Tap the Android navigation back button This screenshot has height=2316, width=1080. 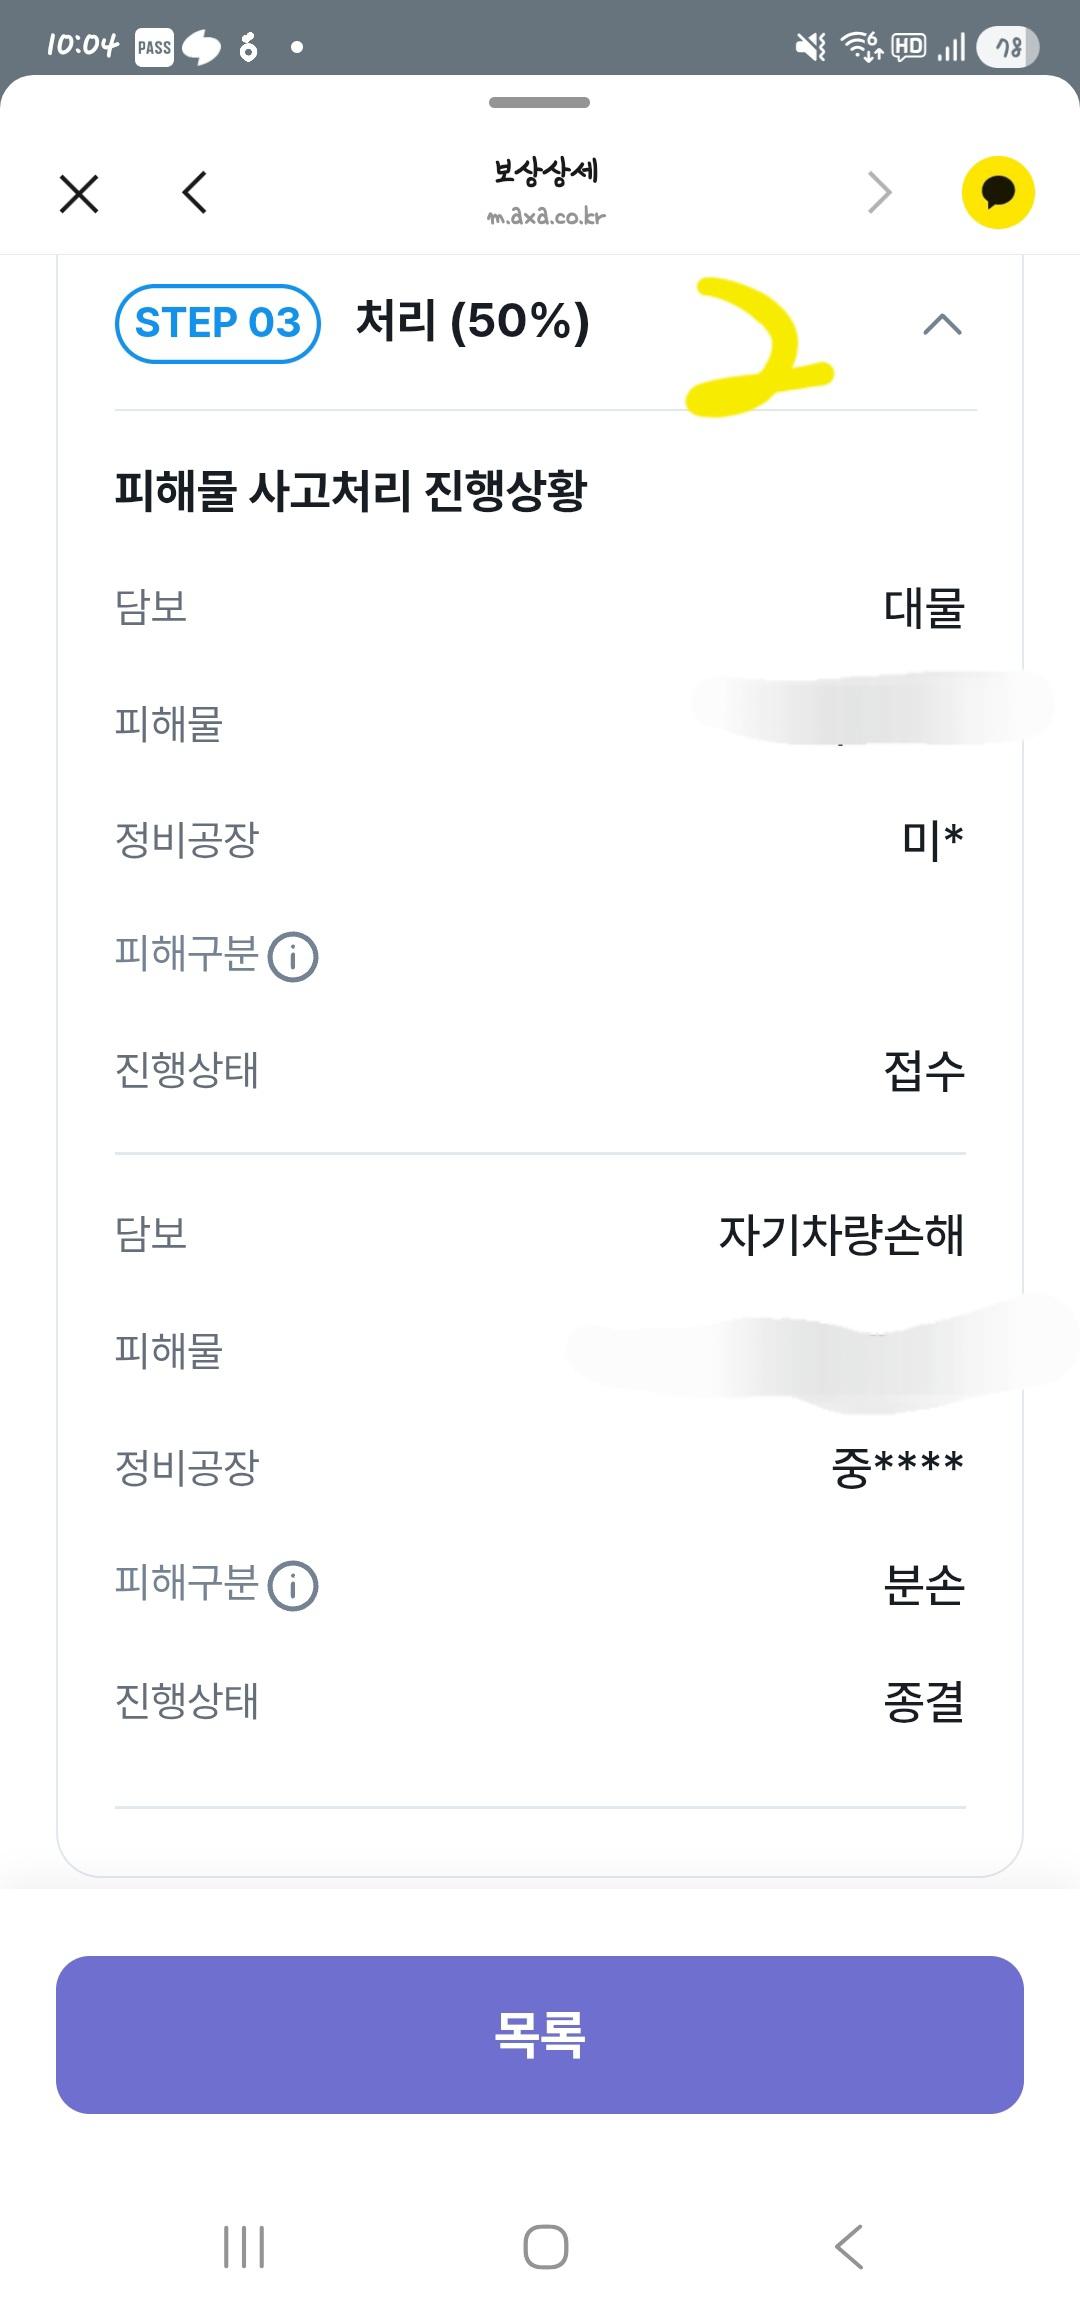point(849,2247)
